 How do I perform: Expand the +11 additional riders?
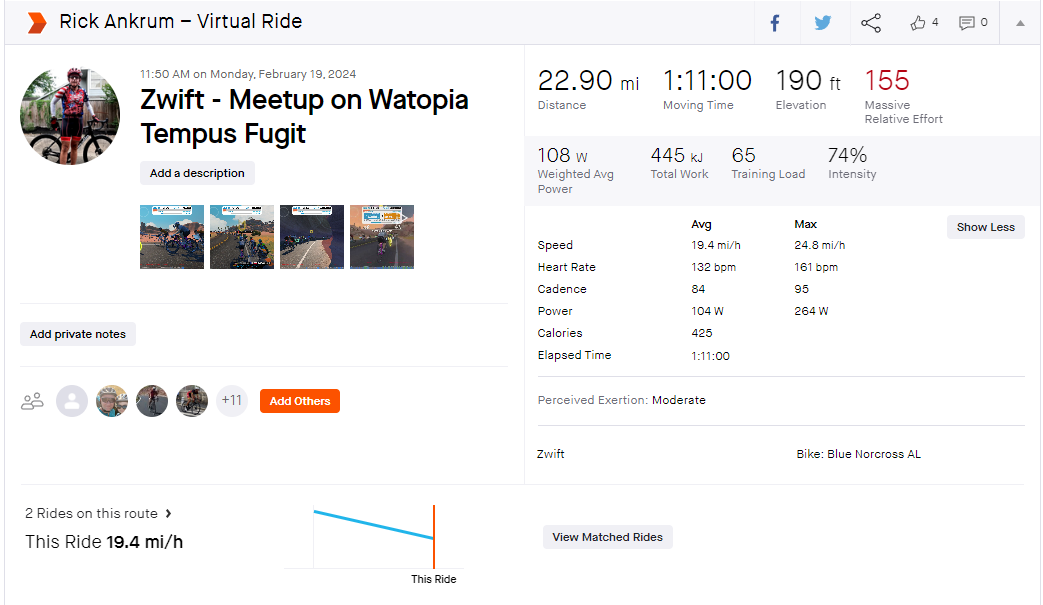tap(231, 401)
